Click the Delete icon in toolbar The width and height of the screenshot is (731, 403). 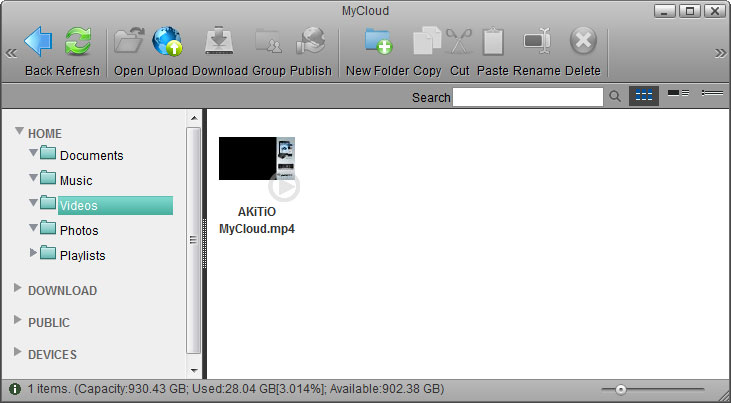(x=583, y=43)
